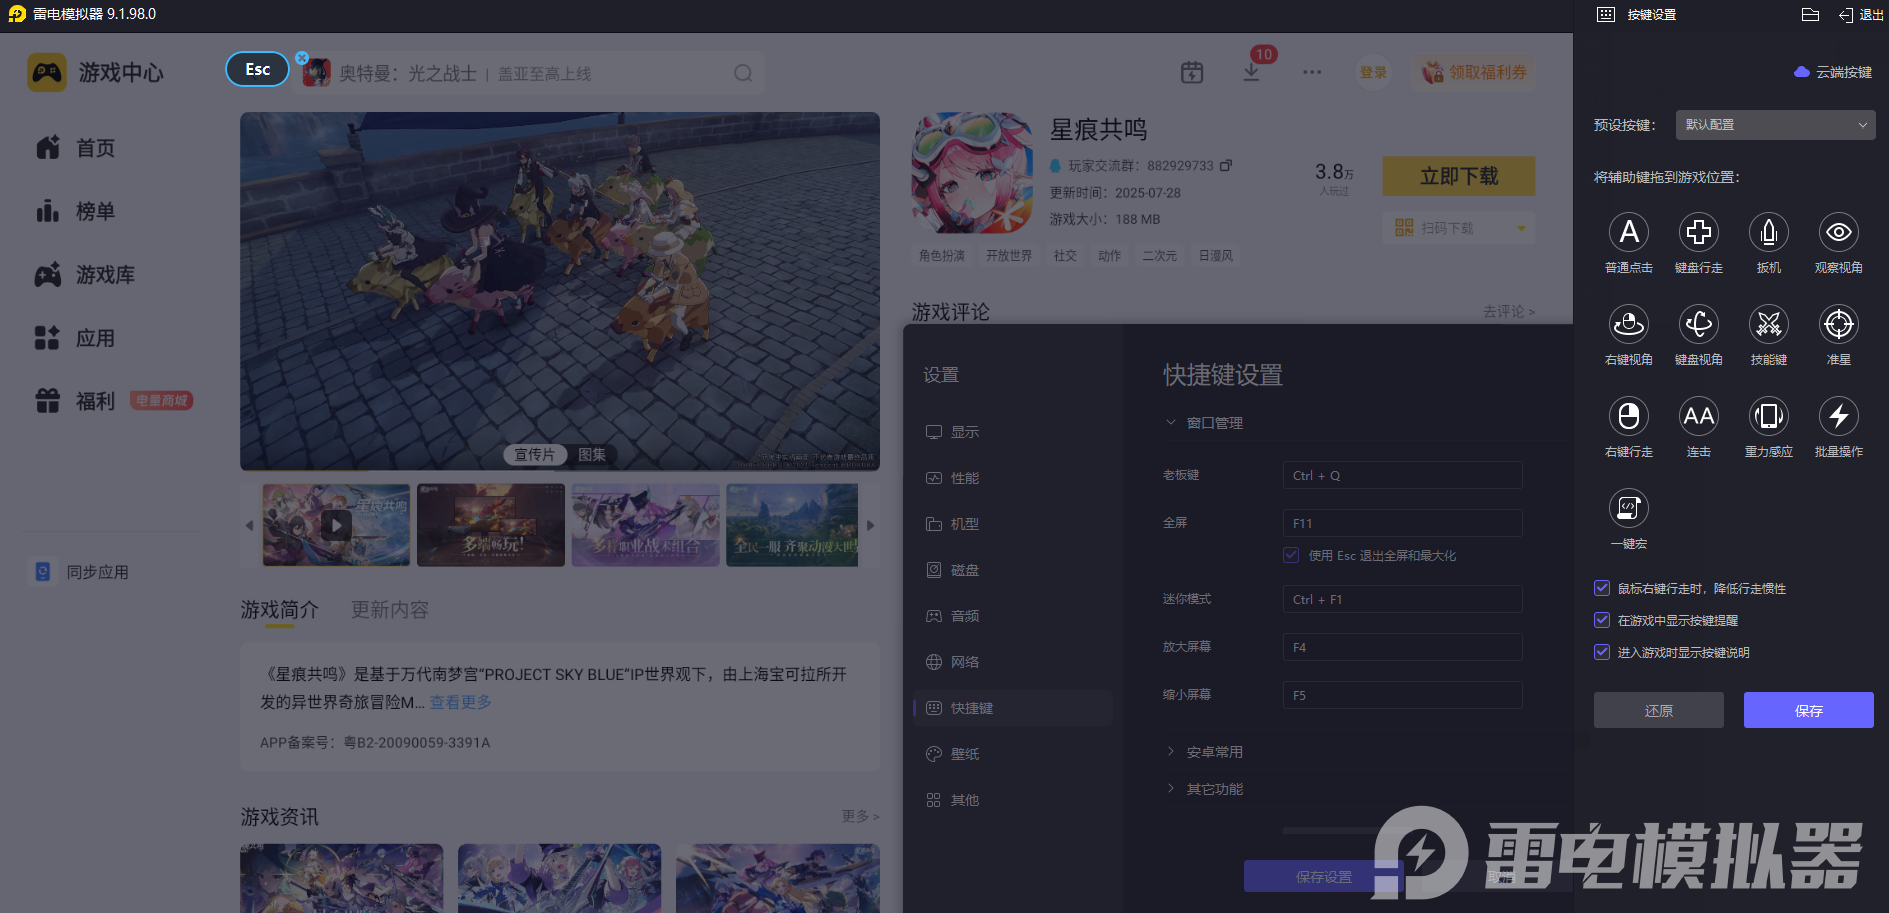
Task: Open the downloads icon with badge 10
Action: tap(1251, 72)
